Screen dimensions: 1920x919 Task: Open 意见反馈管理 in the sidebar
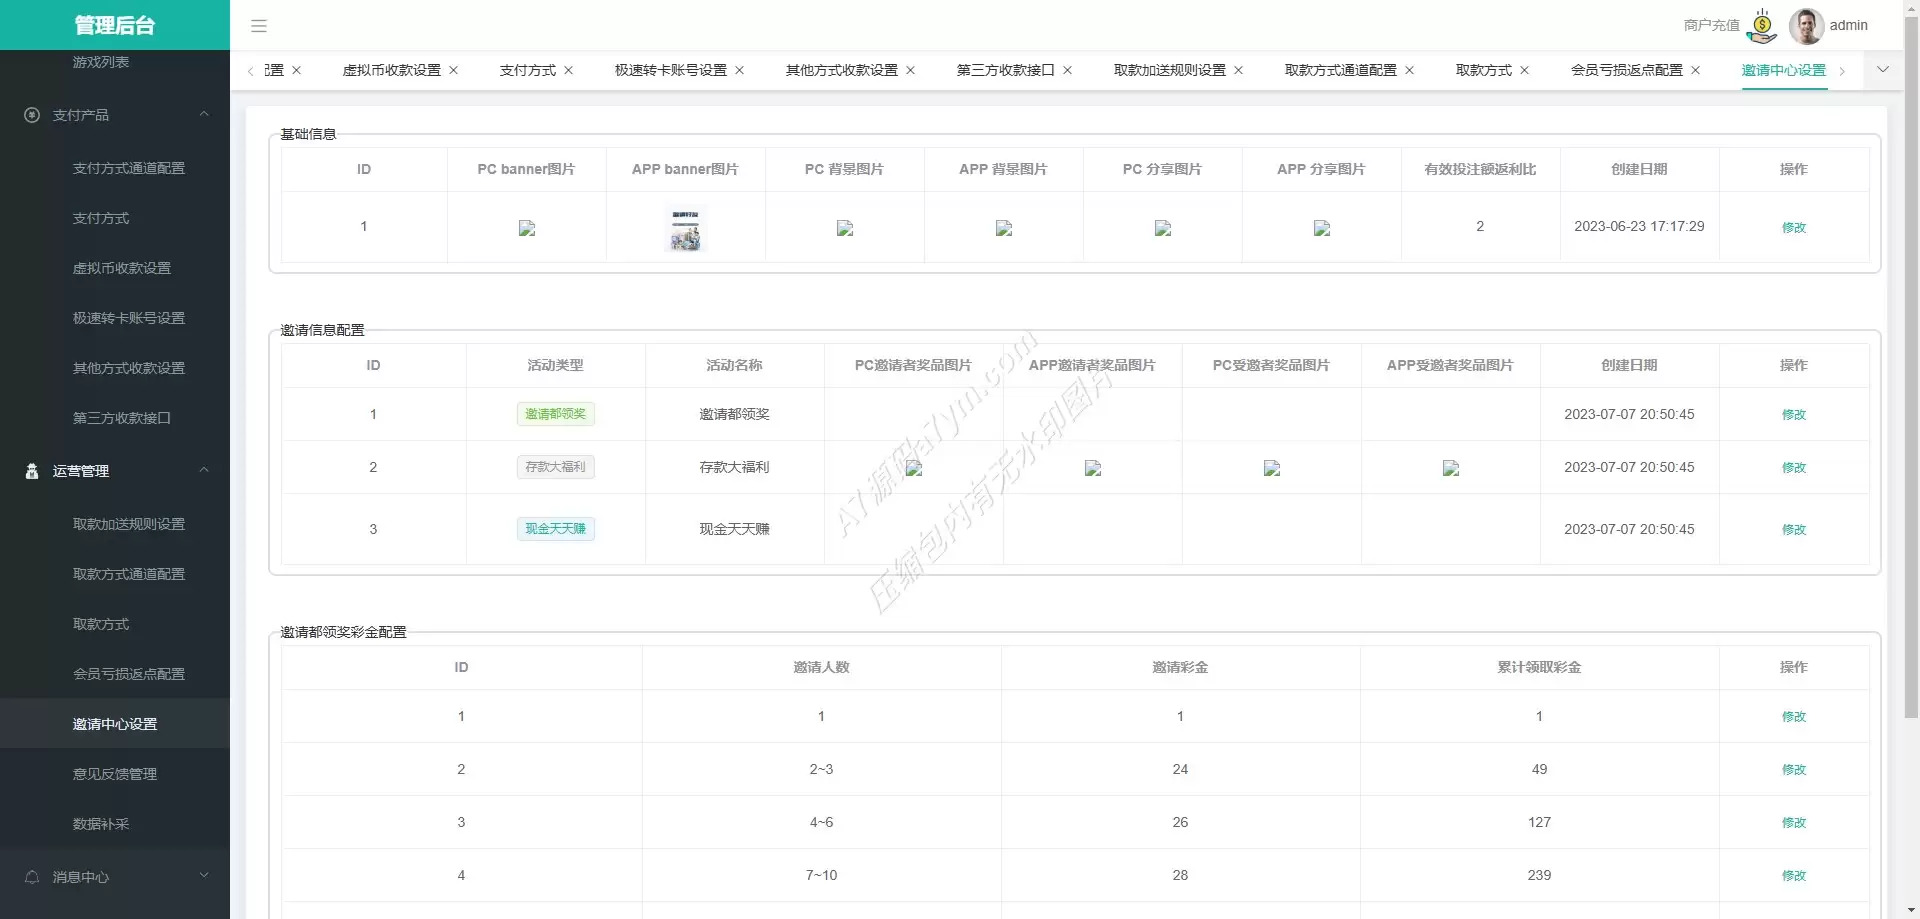point(115,774)
